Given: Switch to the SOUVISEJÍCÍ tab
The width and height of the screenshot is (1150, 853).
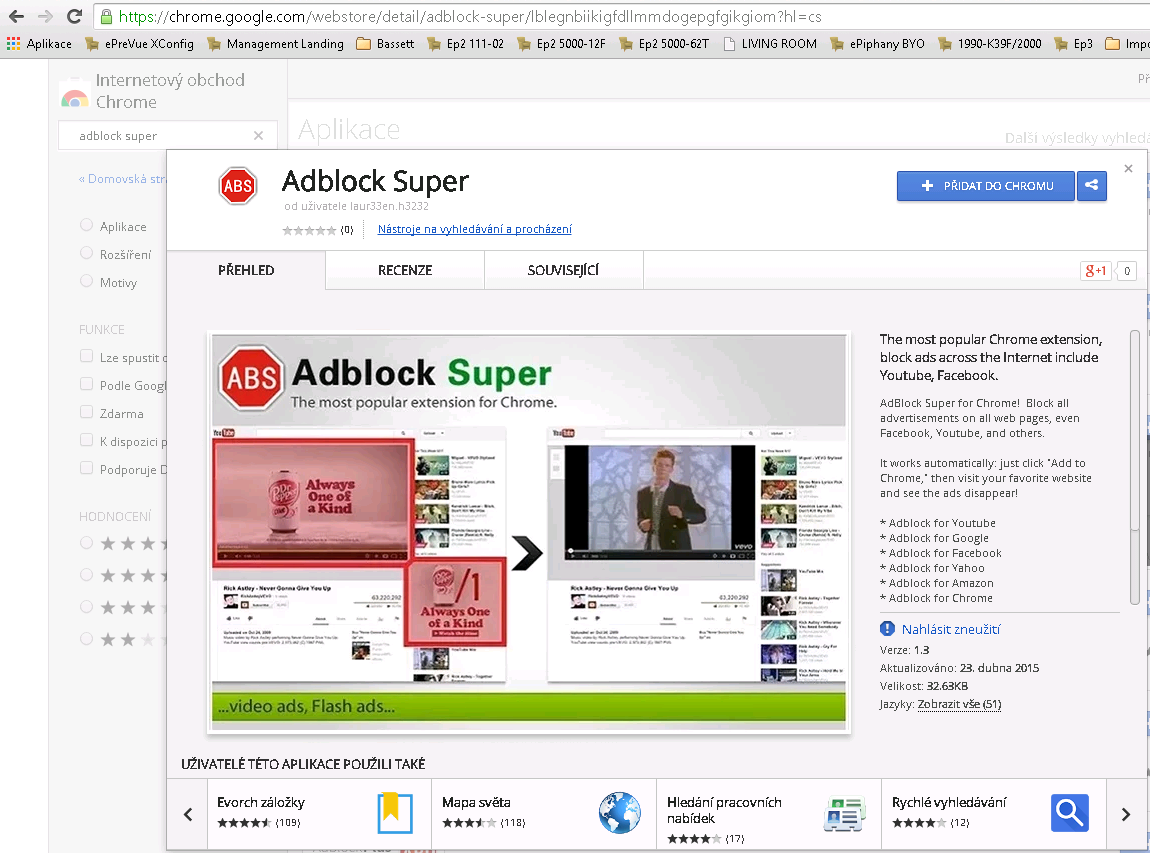Looking at the screenshot, I should click(563, 270).
